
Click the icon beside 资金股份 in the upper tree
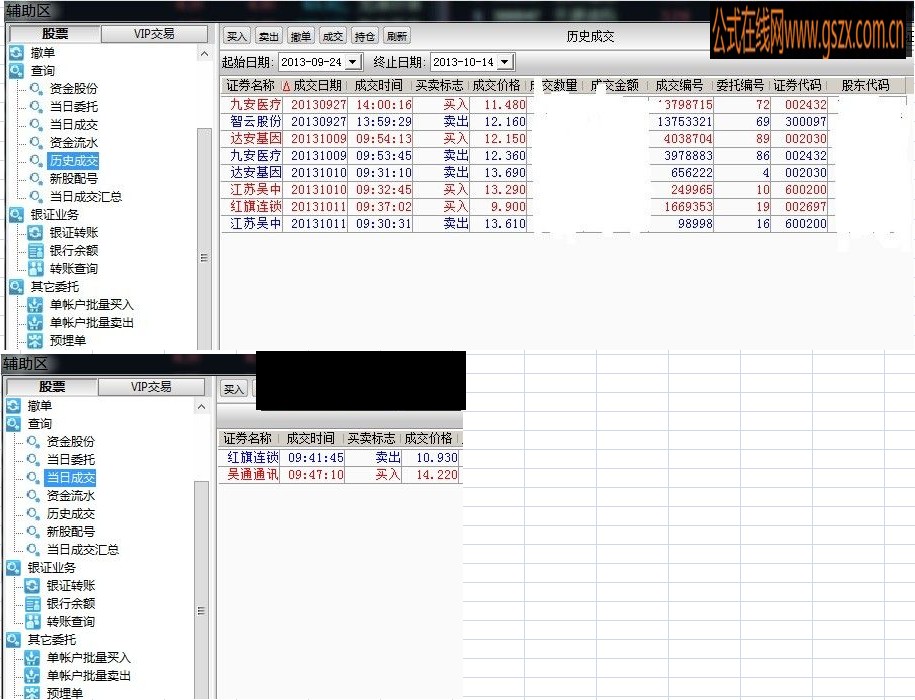coord(36,89)
